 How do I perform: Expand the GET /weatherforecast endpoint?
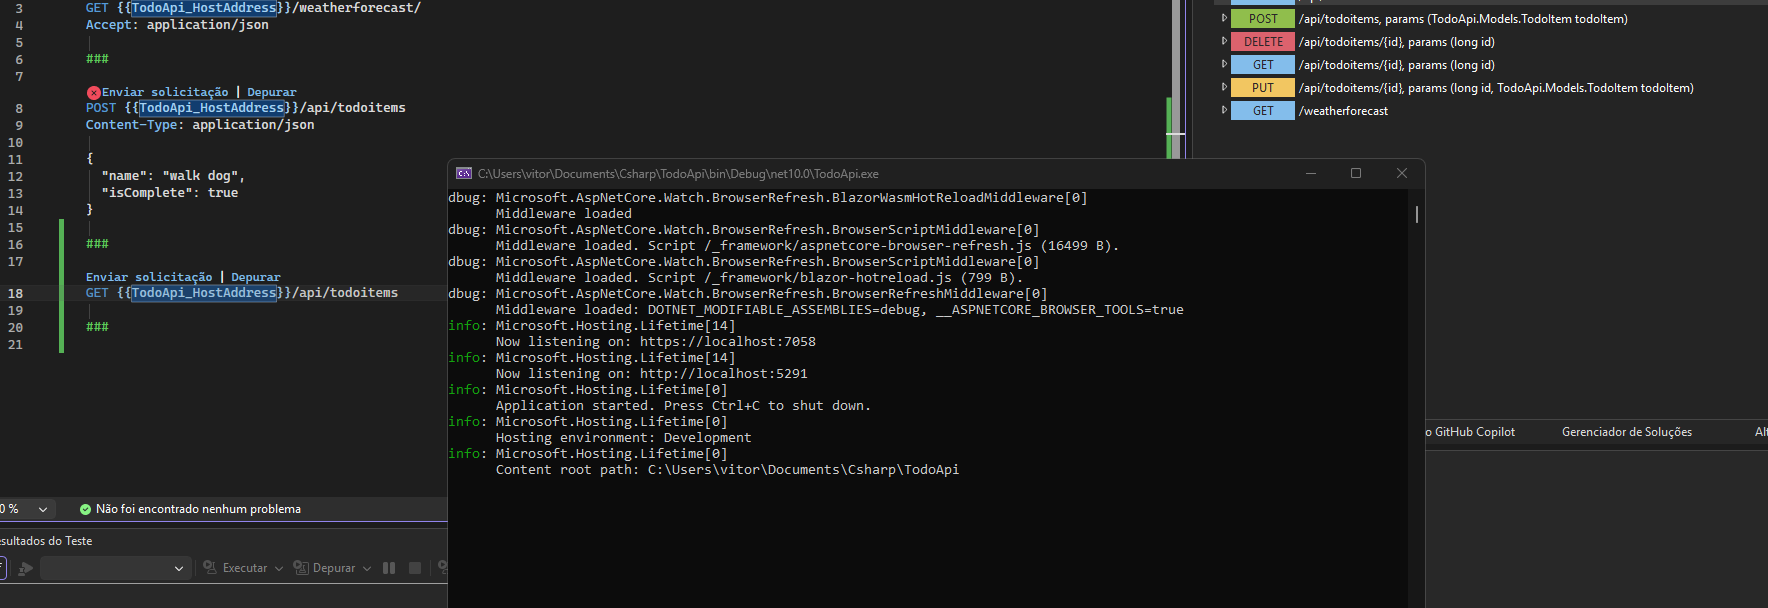point(1224,110)
